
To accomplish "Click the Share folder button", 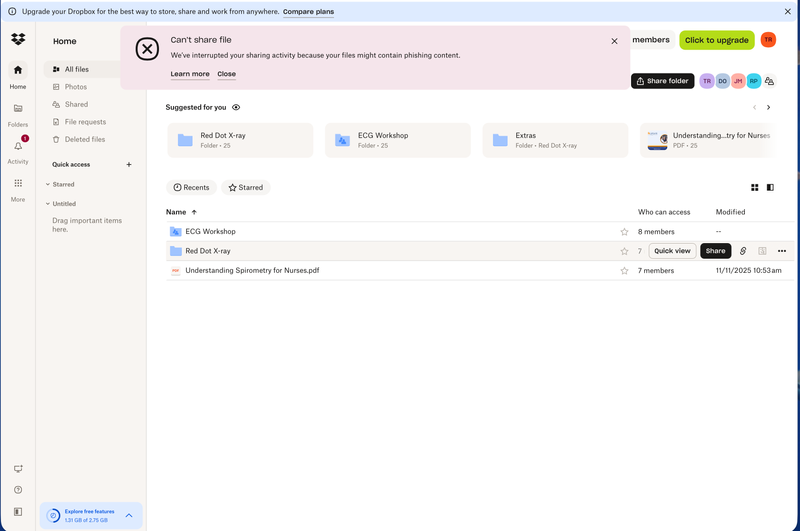I will point(662,81).
